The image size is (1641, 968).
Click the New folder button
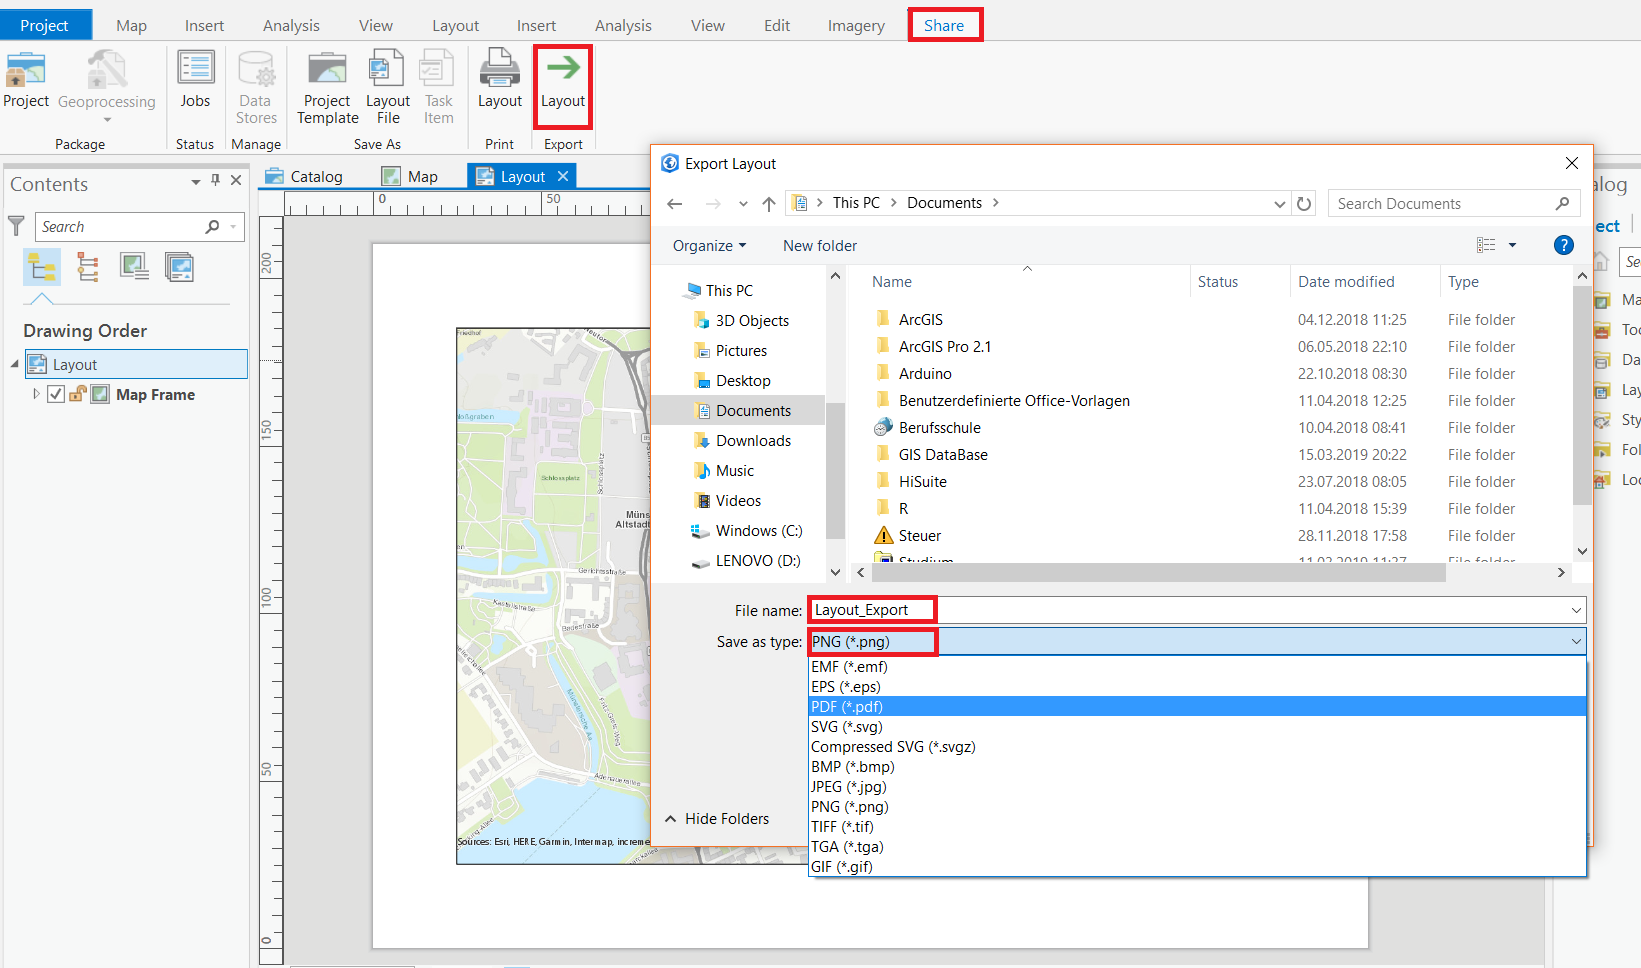[x=819, y=246]
